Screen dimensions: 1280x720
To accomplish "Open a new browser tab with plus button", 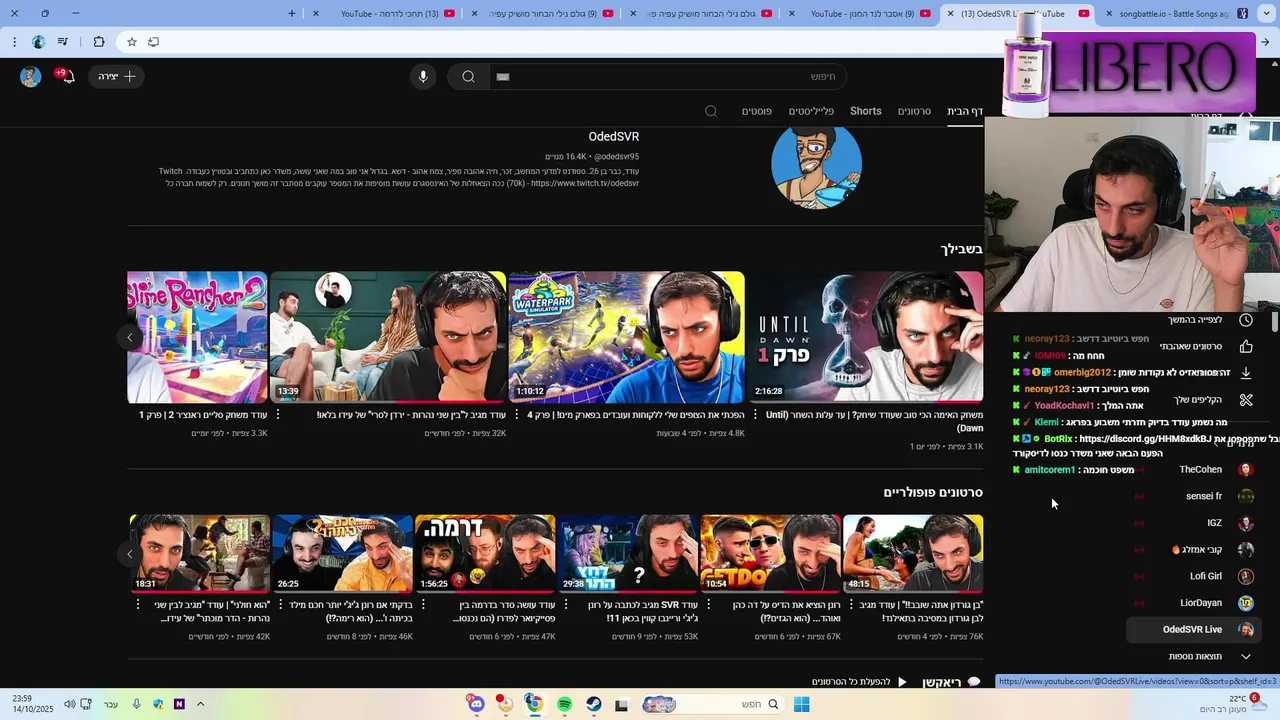I will tap(292, 14).
